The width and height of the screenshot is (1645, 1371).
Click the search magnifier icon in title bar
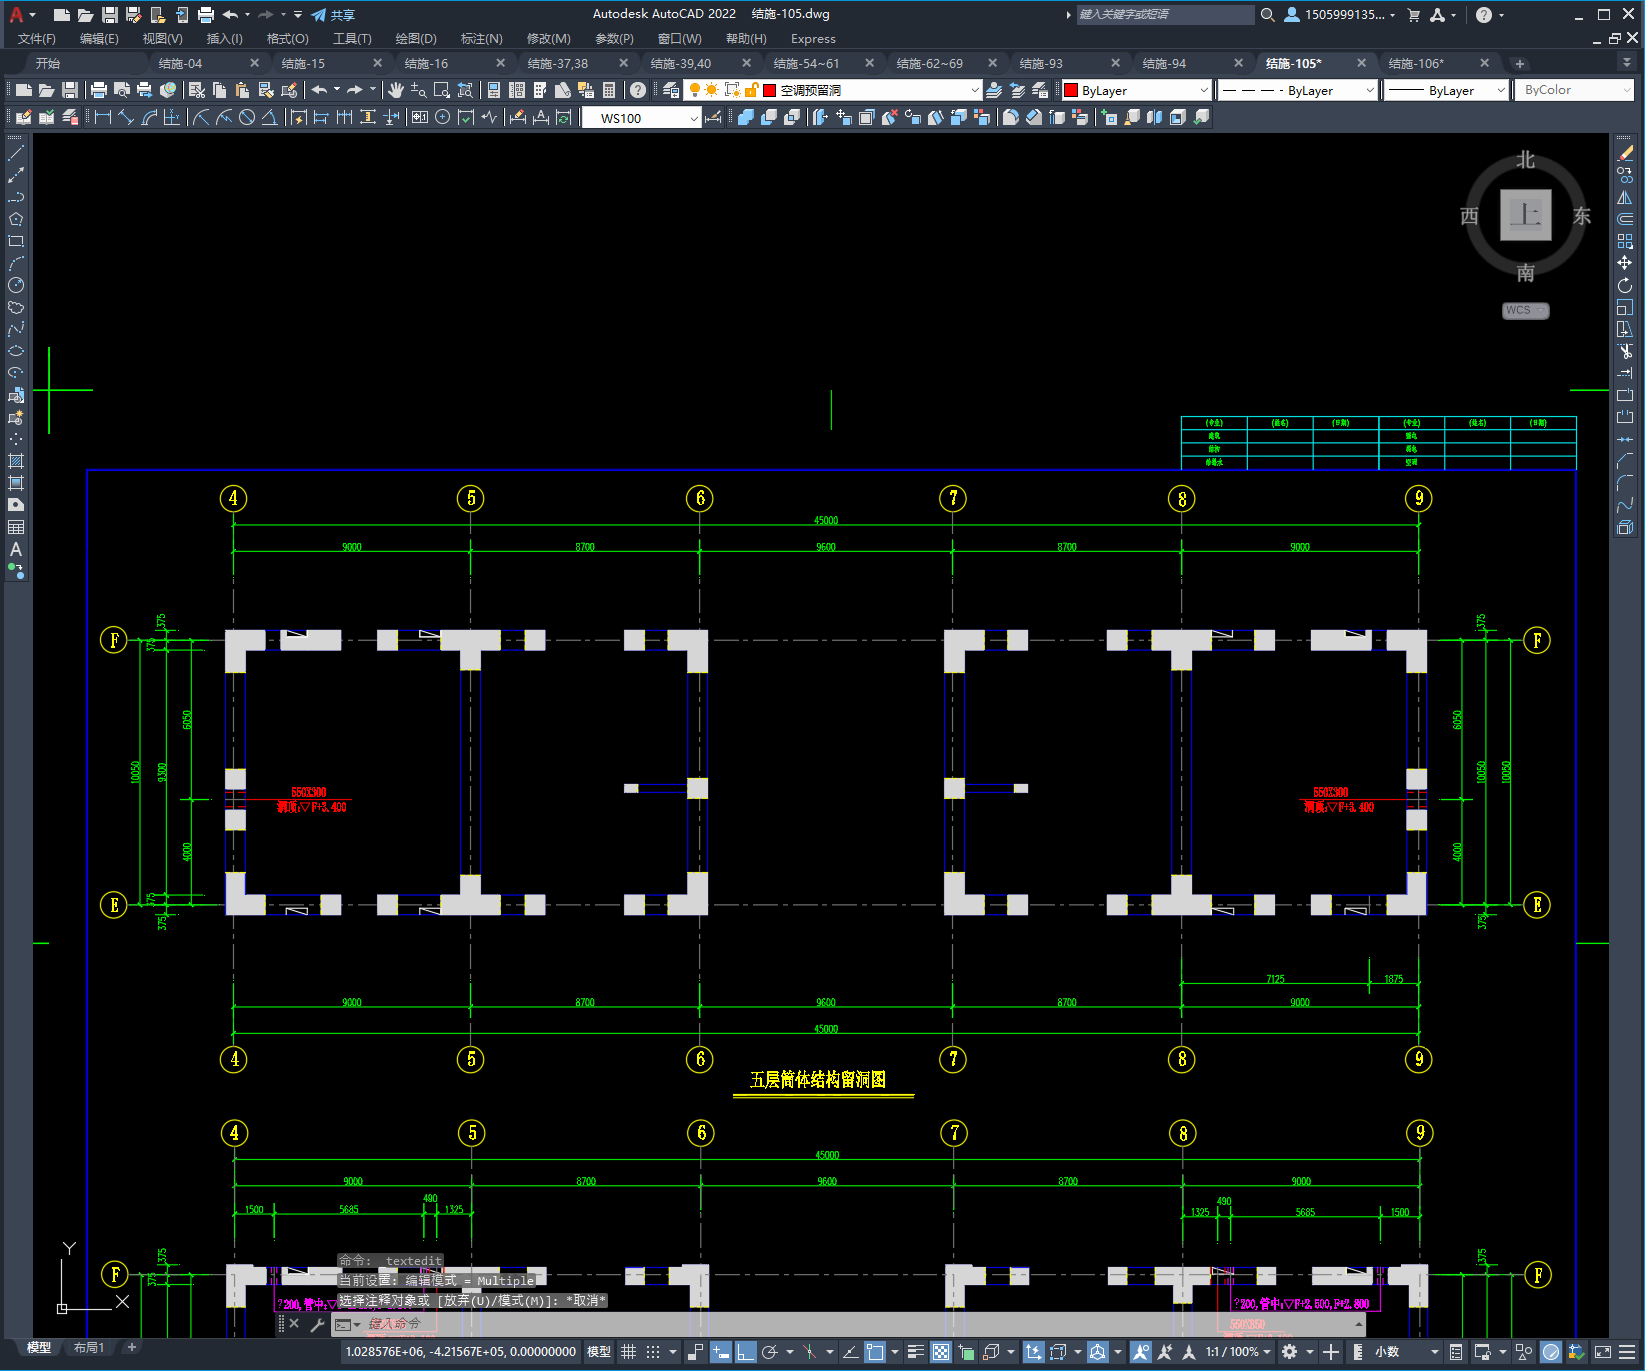1267,15
